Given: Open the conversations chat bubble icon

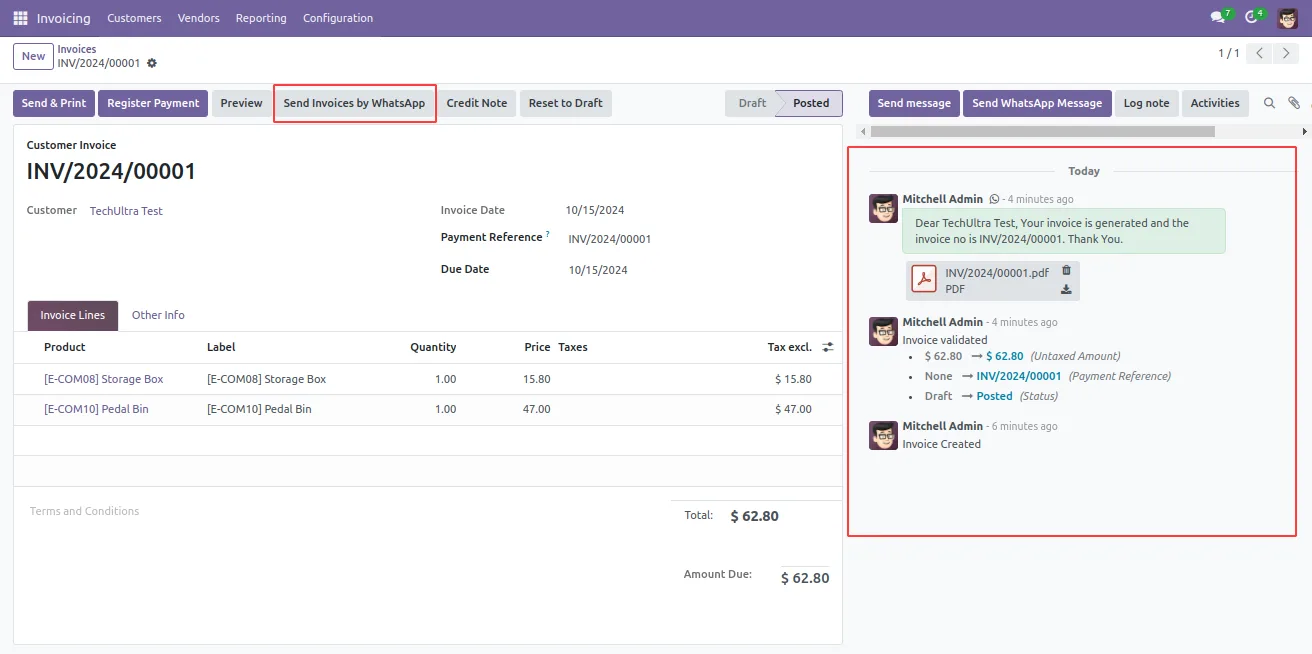Looking at the screenshot, I should (x=1219, y=17).
